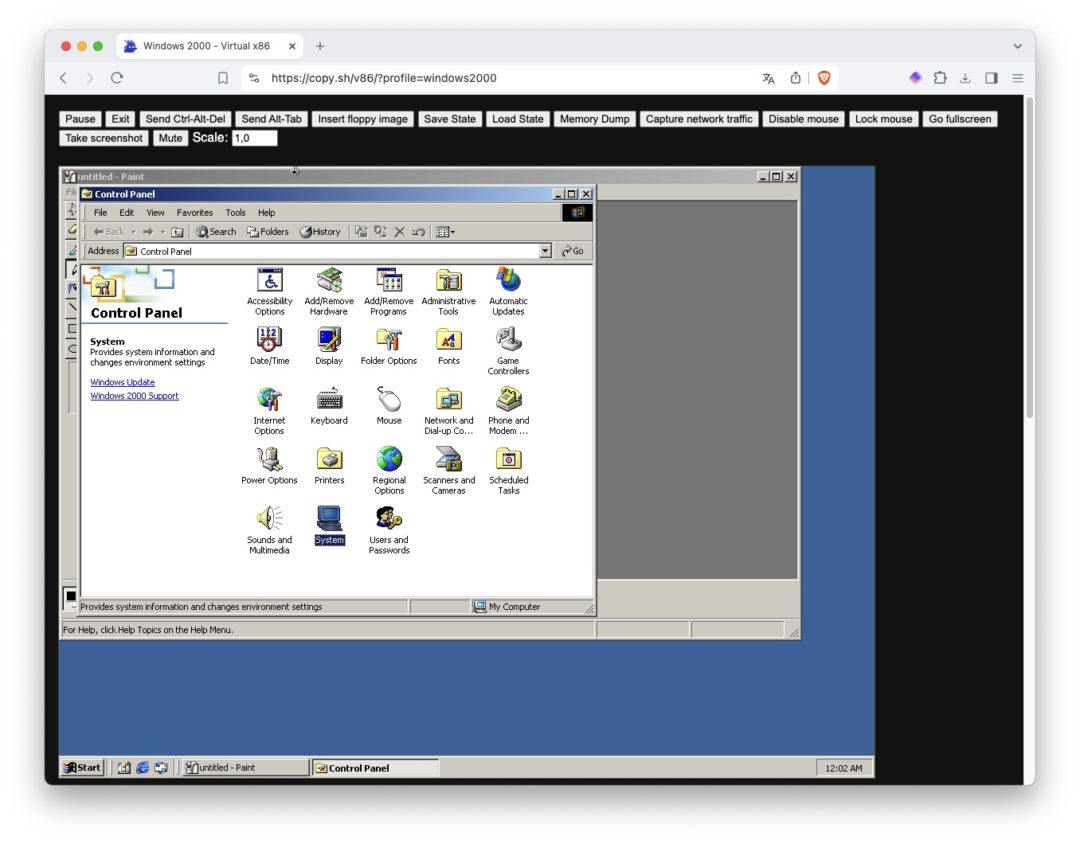
Task: Follow the Windows Update link
Action: pos(122,381)
